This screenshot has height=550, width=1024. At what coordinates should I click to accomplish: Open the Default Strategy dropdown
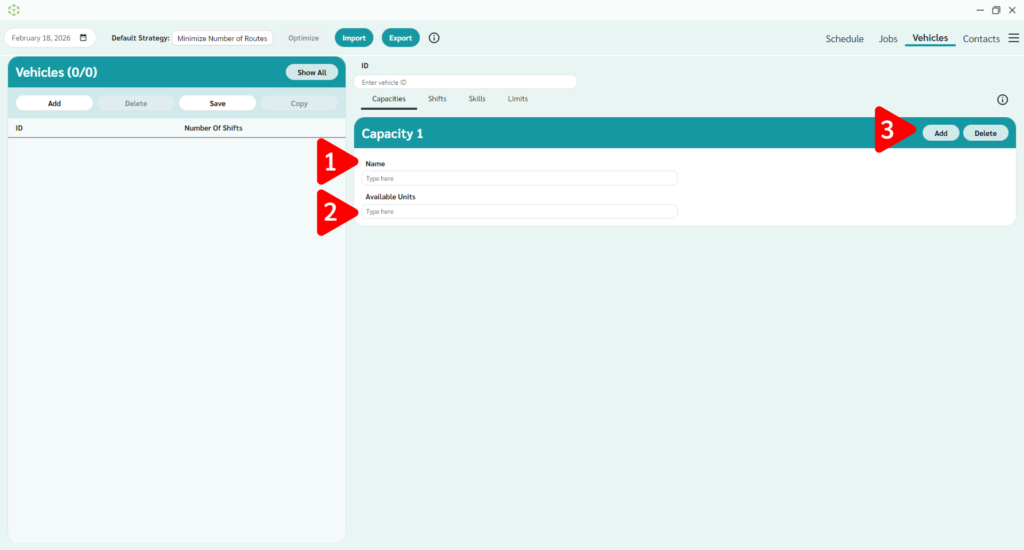click(x=222, y=38)
